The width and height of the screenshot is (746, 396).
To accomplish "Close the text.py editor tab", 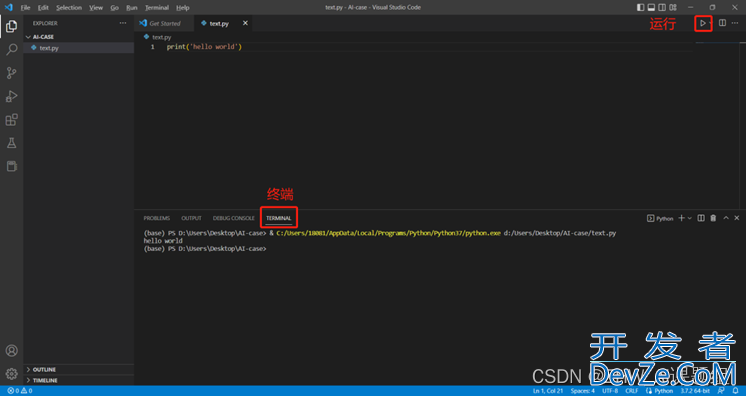I will [x=245, y=23].
